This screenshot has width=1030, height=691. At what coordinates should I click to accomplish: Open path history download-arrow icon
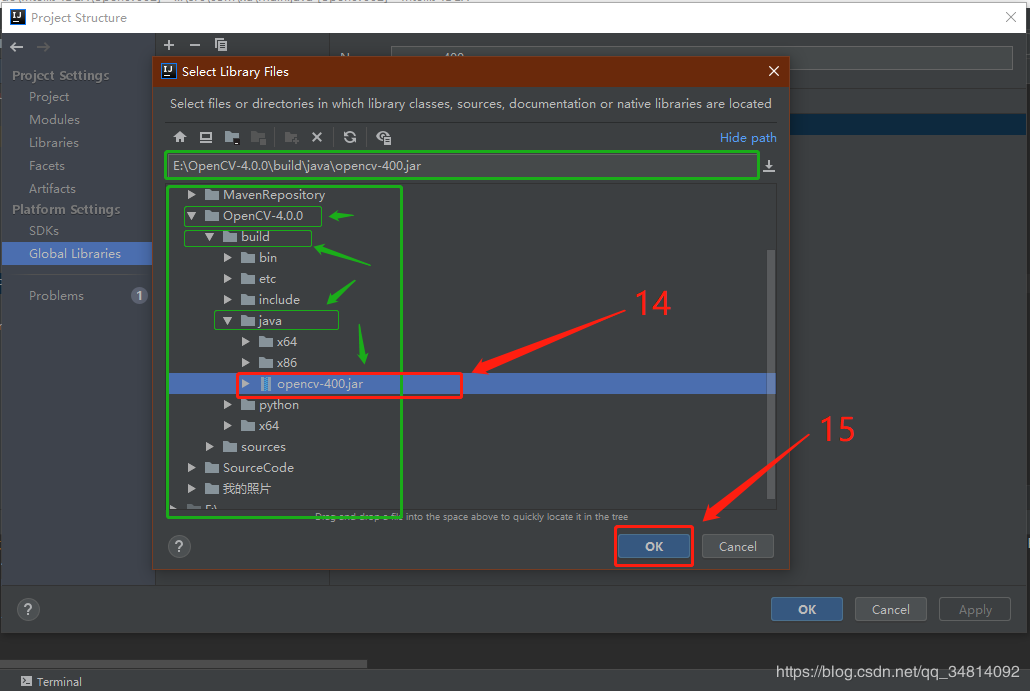pos(769,166)
